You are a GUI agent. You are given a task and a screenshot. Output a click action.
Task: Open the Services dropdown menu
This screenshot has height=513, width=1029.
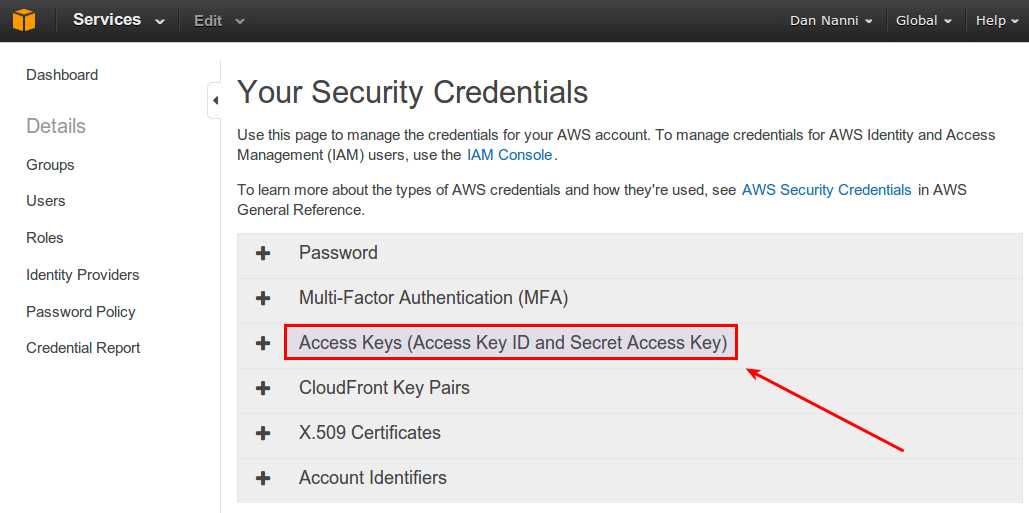[x=118, y=20]
